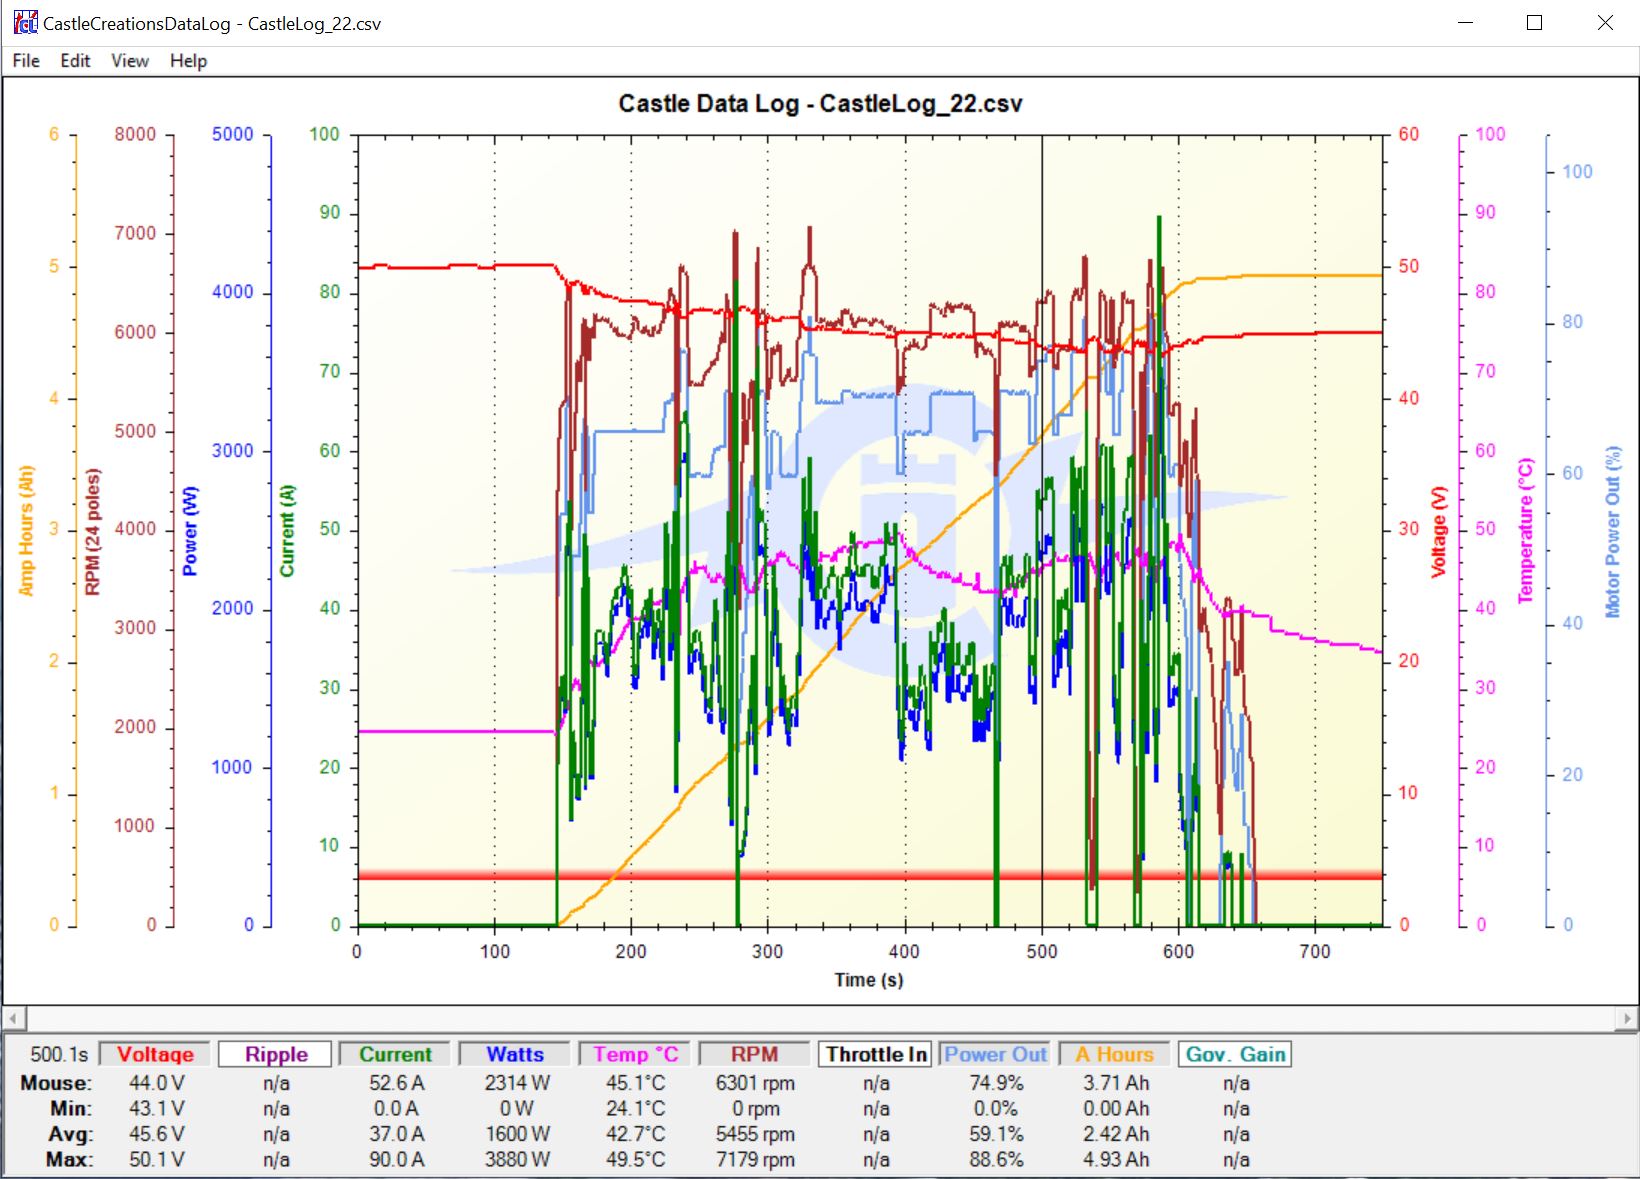
Task: Minimize the CastleCreationsDataLog window
Action: pos(1465,23)
